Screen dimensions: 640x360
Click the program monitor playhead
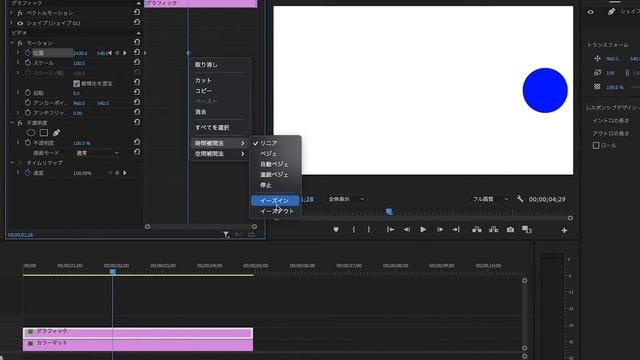point(389,211)
